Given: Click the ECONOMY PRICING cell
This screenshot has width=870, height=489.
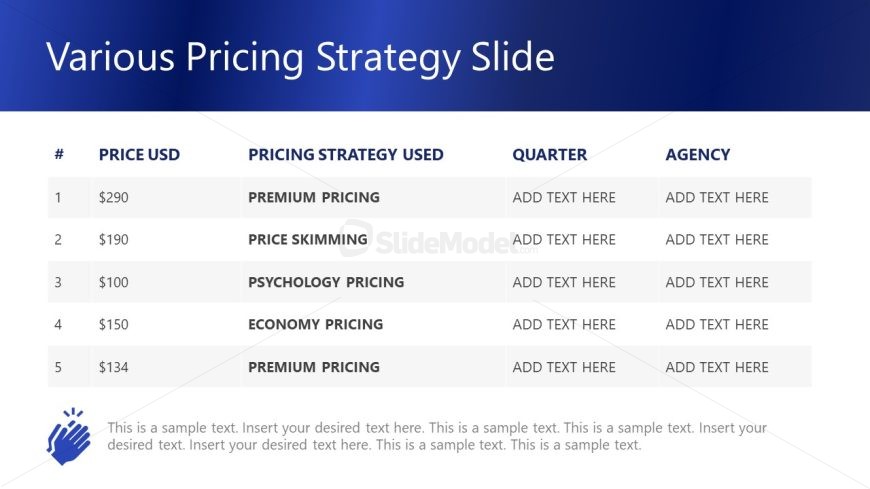Looking at the screenshot, I should click(x=315, y=324).
